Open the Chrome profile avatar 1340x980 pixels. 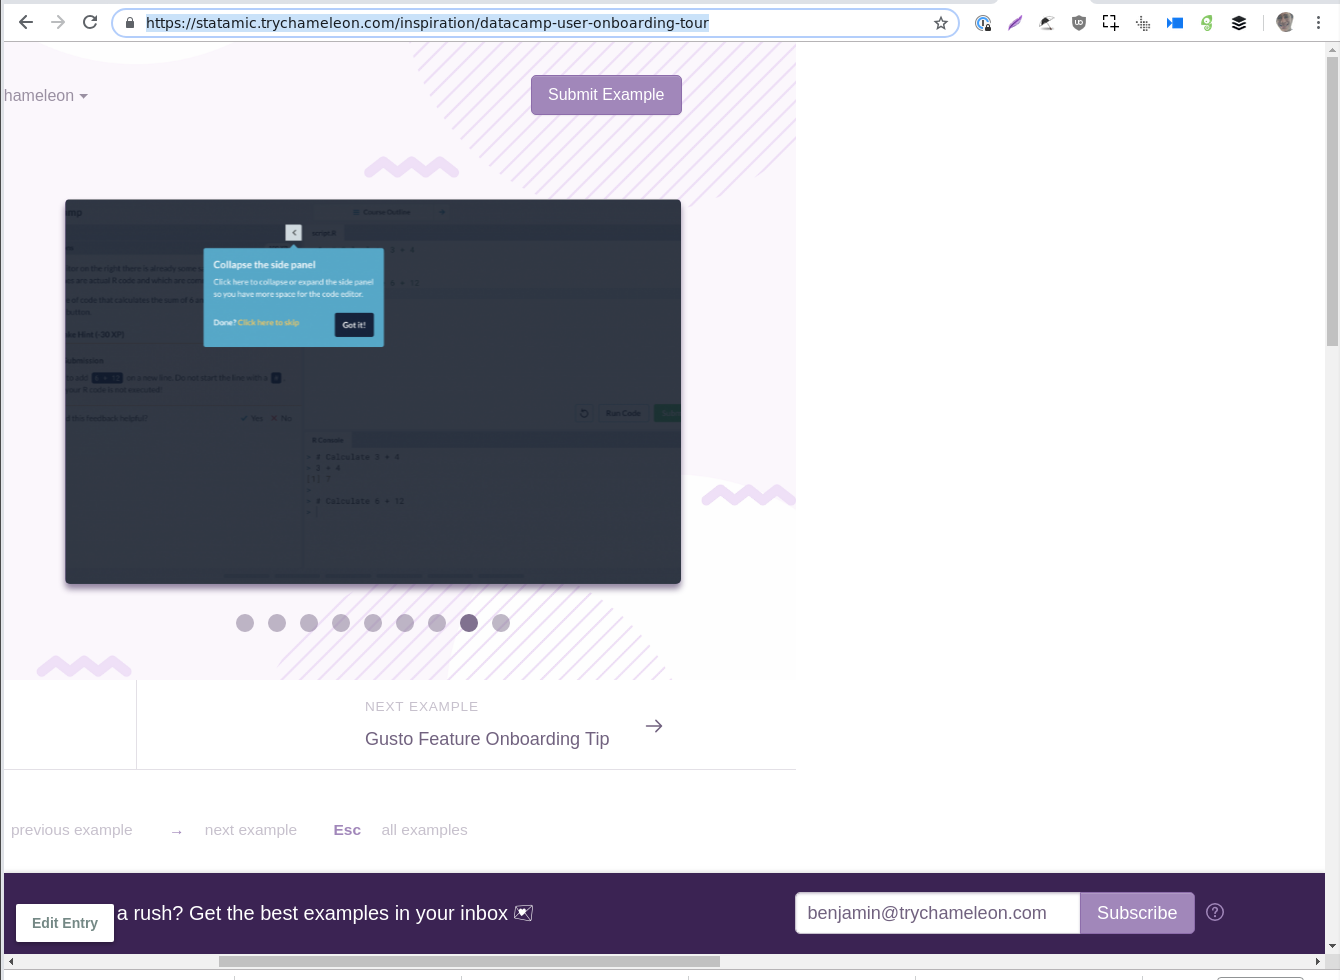click(1286, 22)
